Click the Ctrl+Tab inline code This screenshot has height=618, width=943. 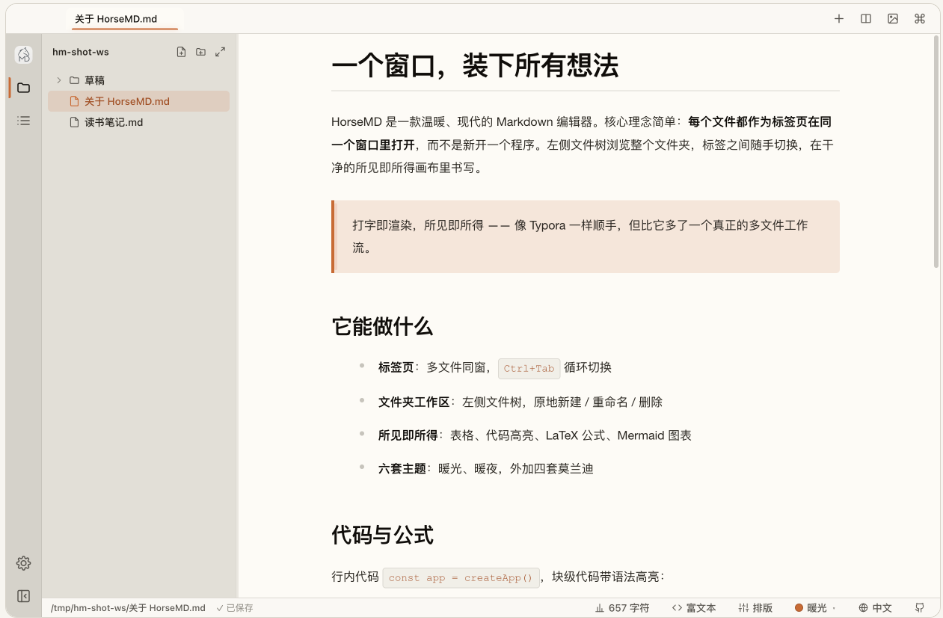tap(529, 368)
